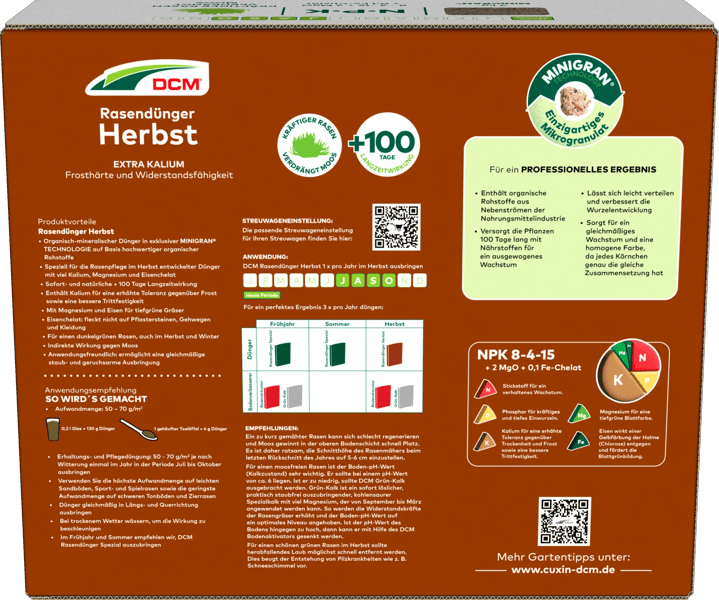Click the 'Indirekte Wirkung gegen Moos' bullet

pos(93,345)
